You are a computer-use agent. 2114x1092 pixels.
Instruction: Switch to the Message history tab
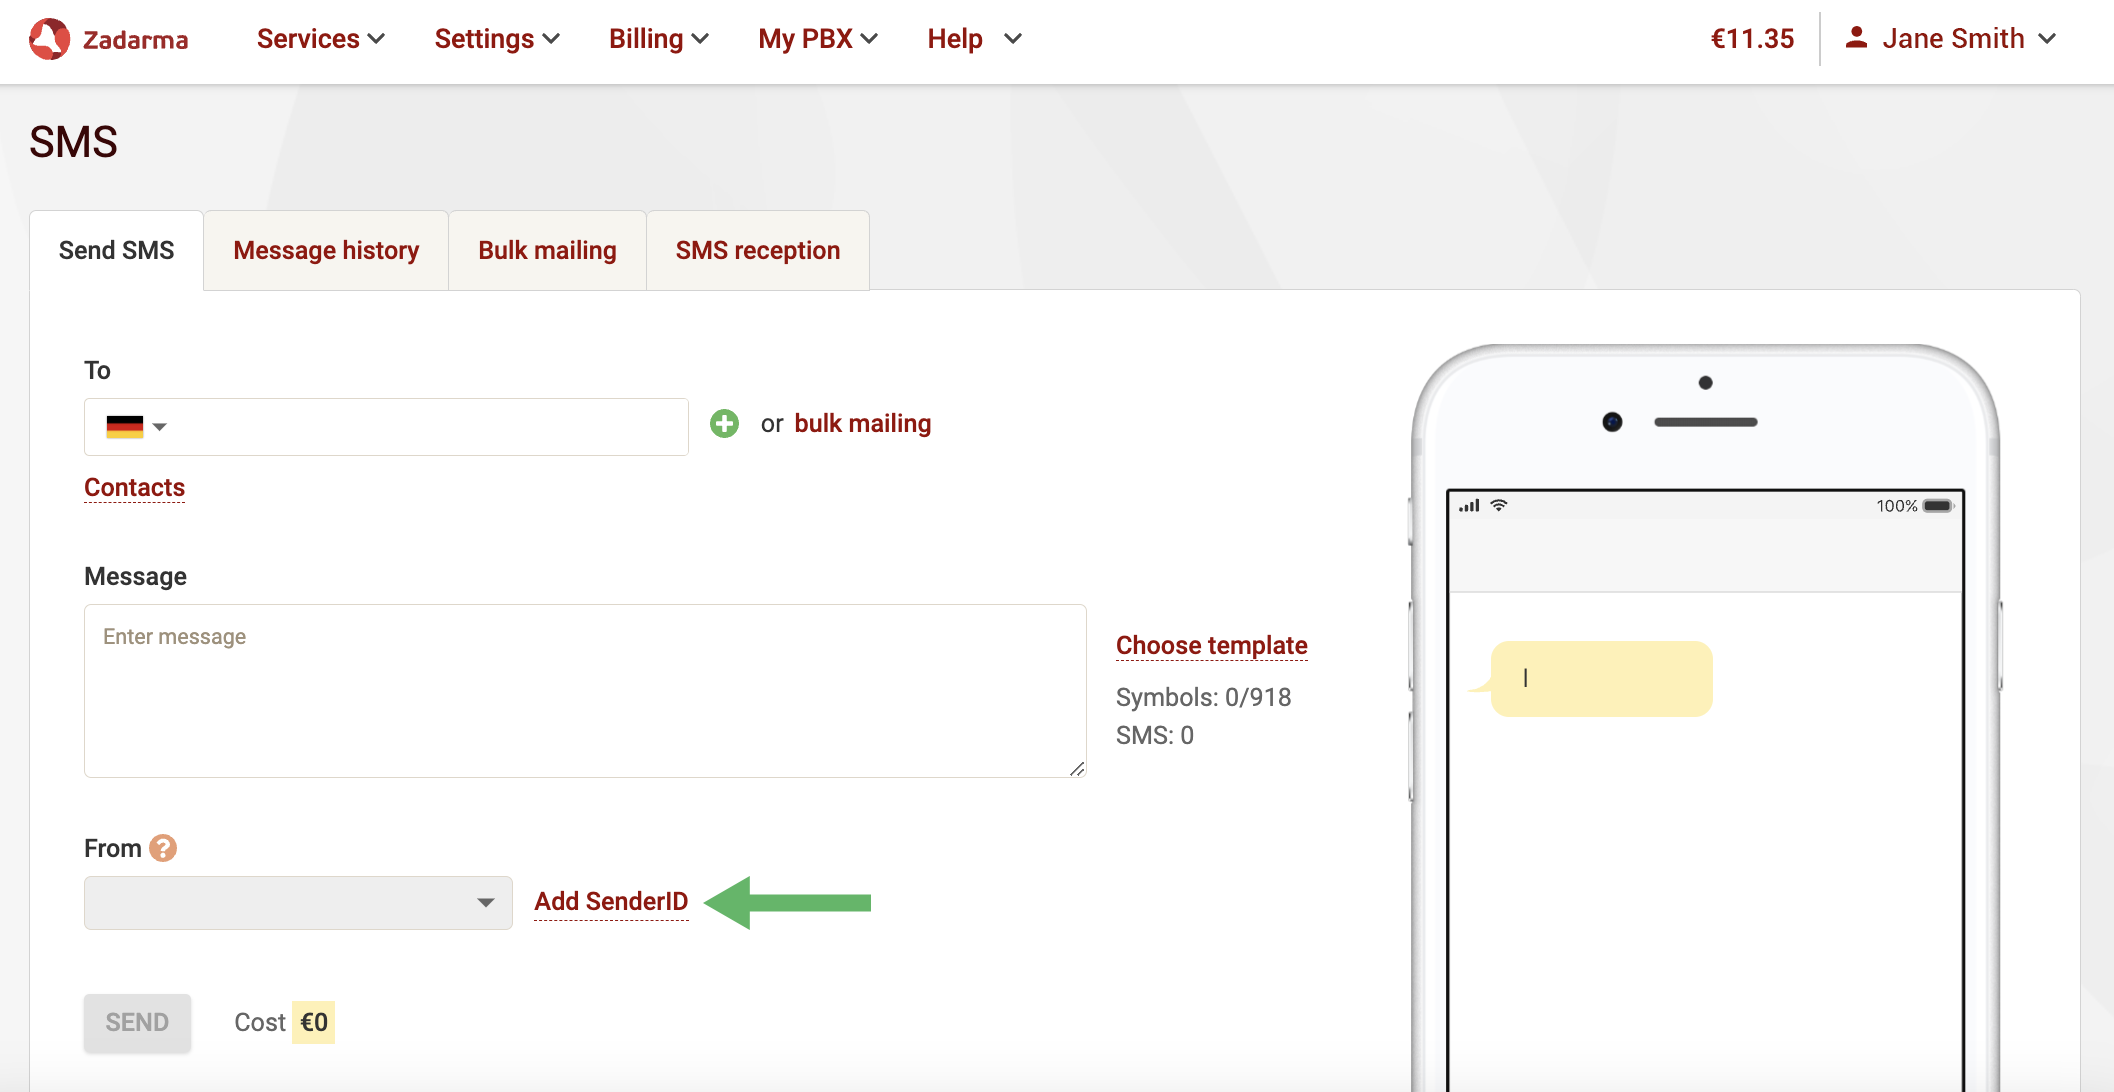324,251
